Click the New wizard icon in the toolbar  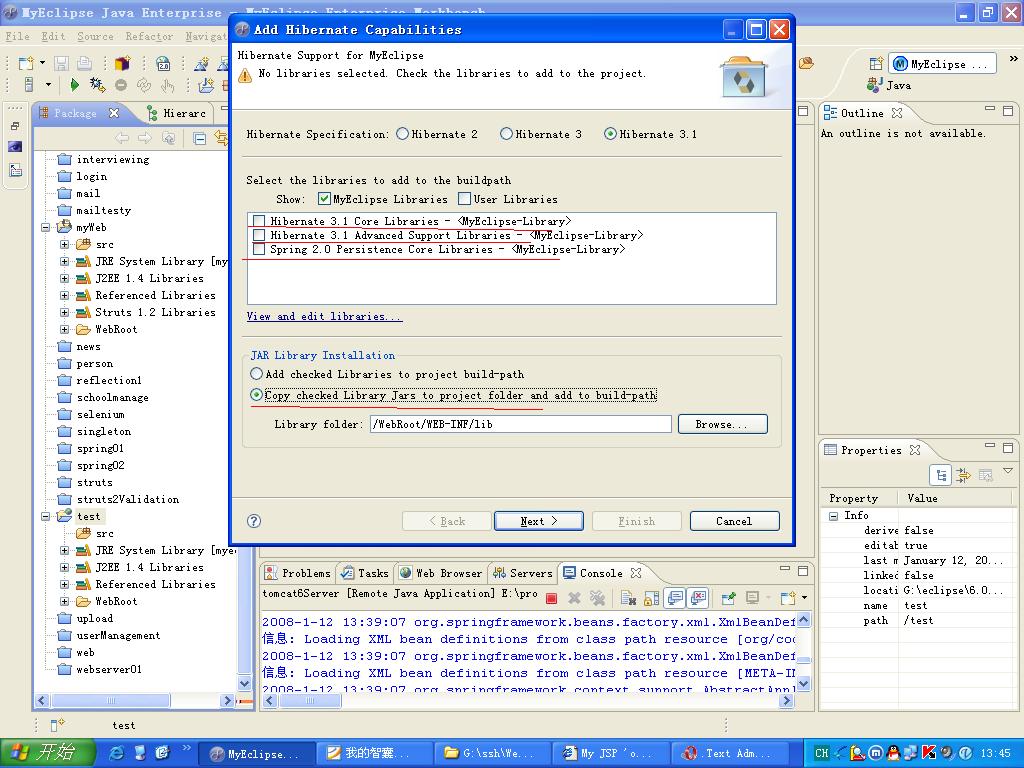[x=26, y=63]
